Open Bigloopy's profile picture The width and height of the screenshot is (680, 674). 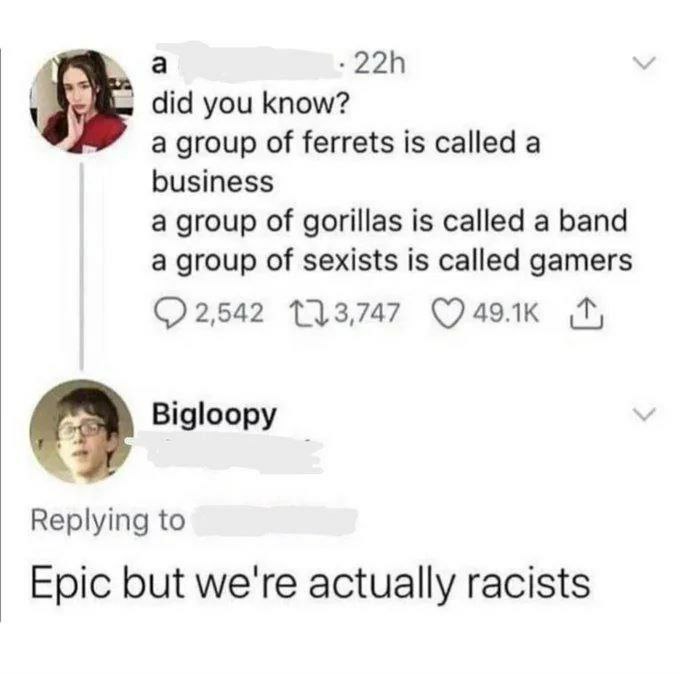pyautogui.click(x=81, y=431)
